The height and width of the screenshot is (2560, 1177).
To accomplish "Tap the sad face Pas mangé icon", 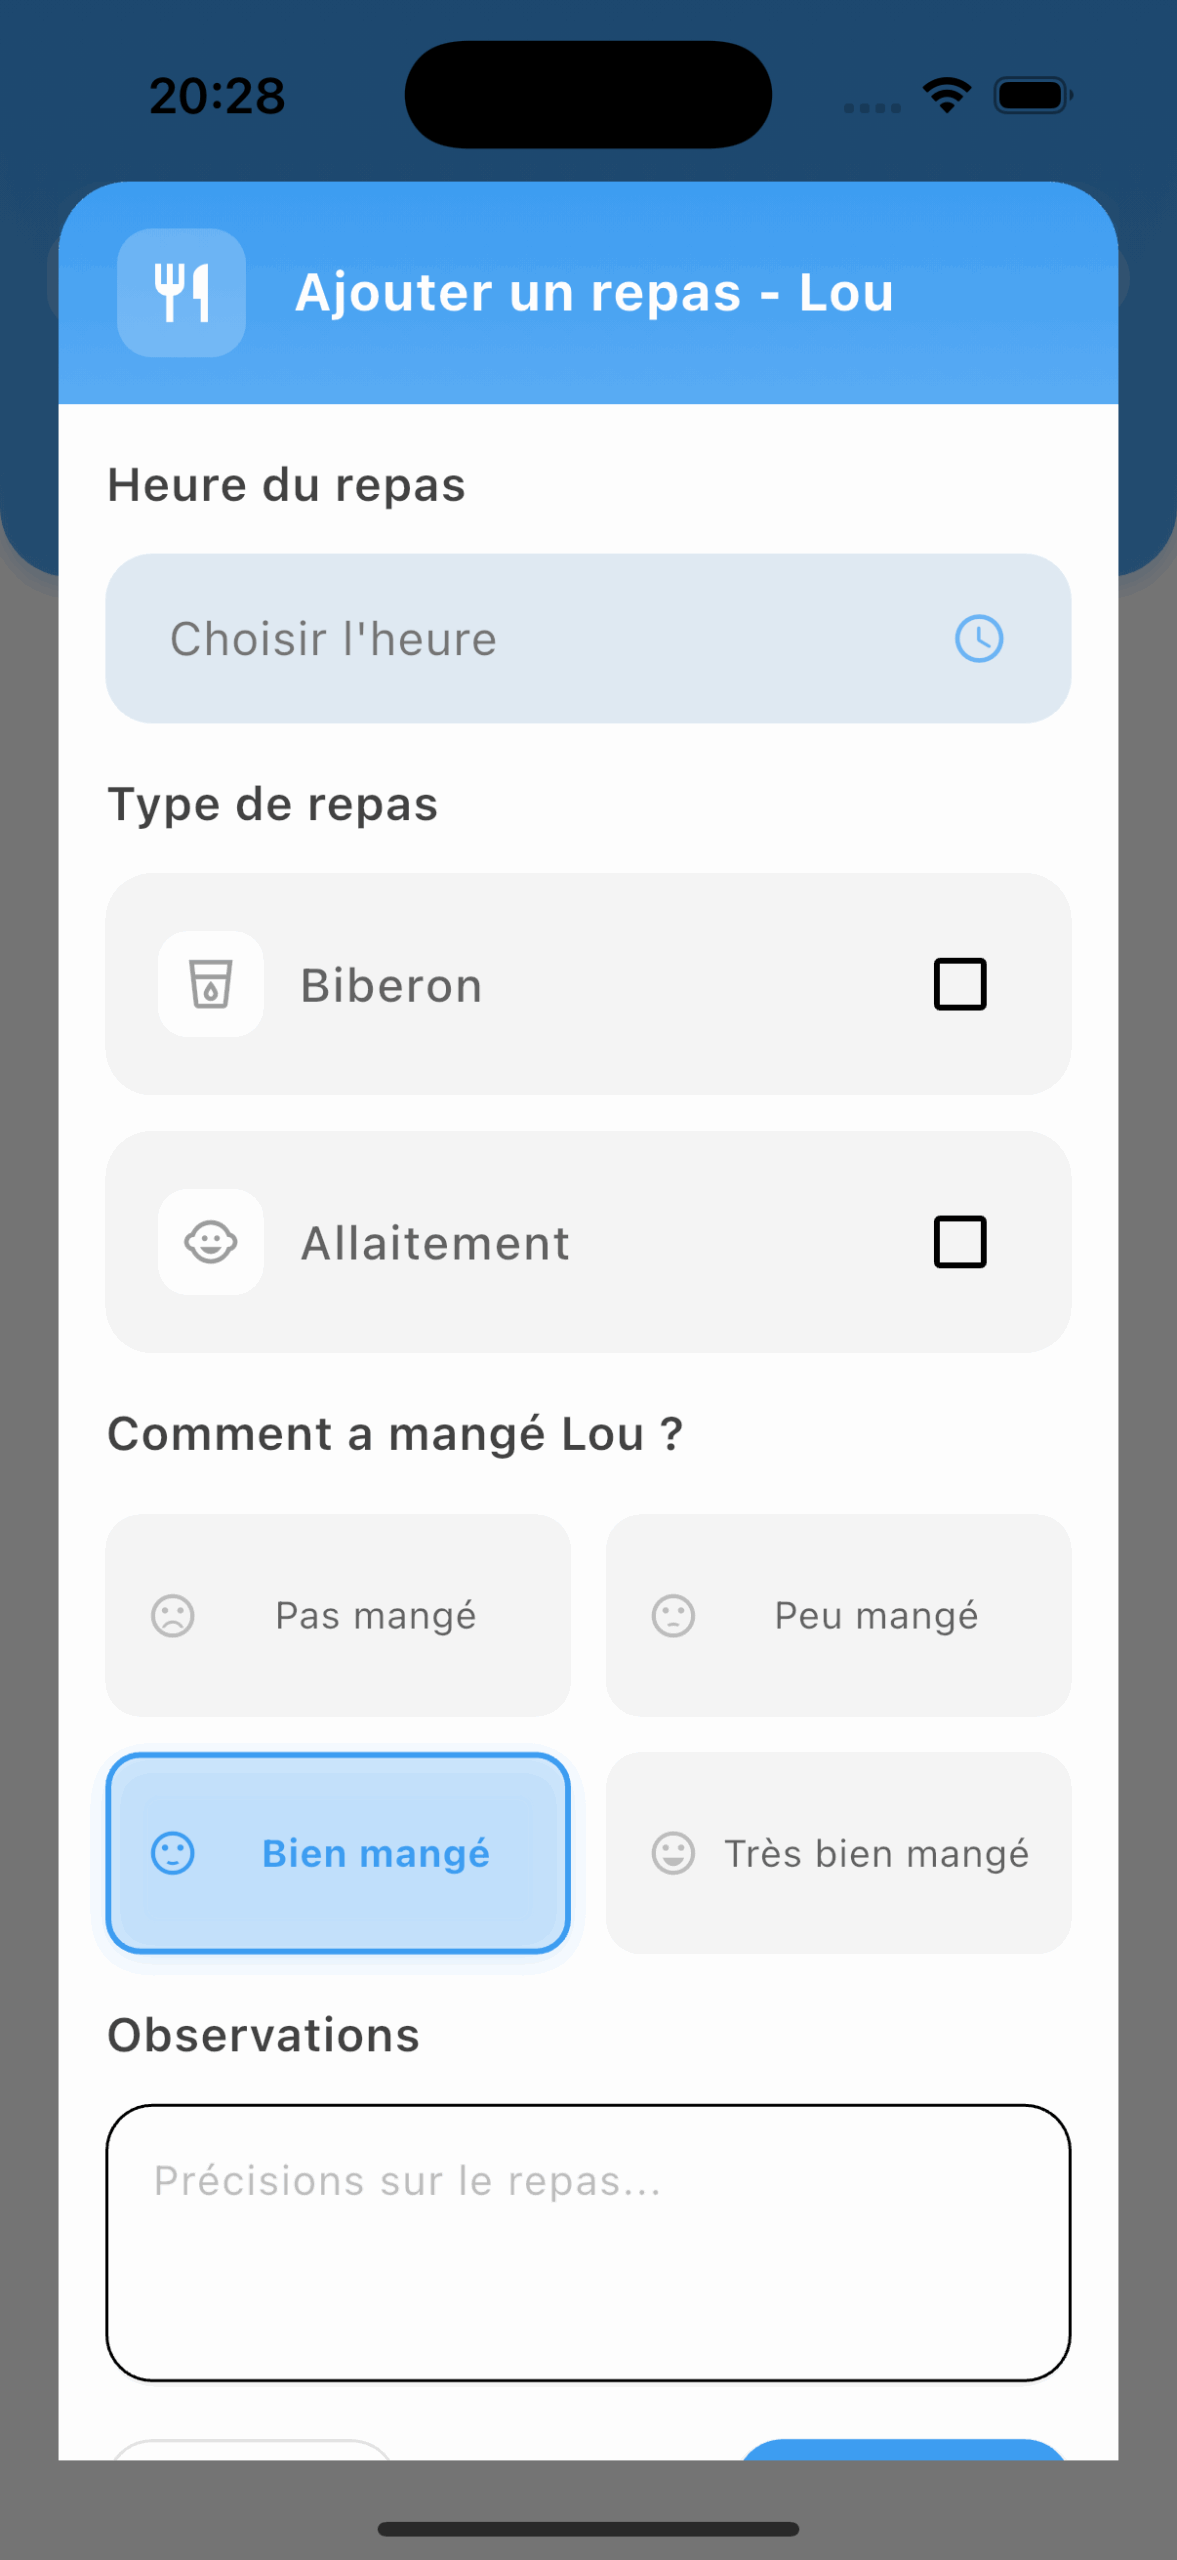I will click(173, 1615).
